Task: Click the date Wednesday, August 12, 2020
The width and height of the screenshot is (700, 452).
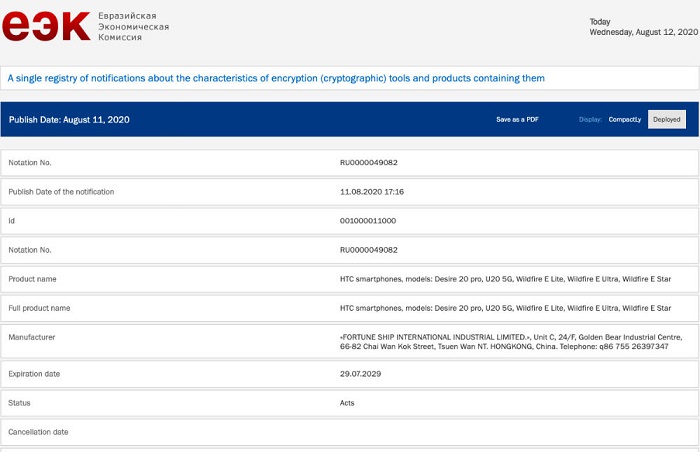Action: (643, 32)
